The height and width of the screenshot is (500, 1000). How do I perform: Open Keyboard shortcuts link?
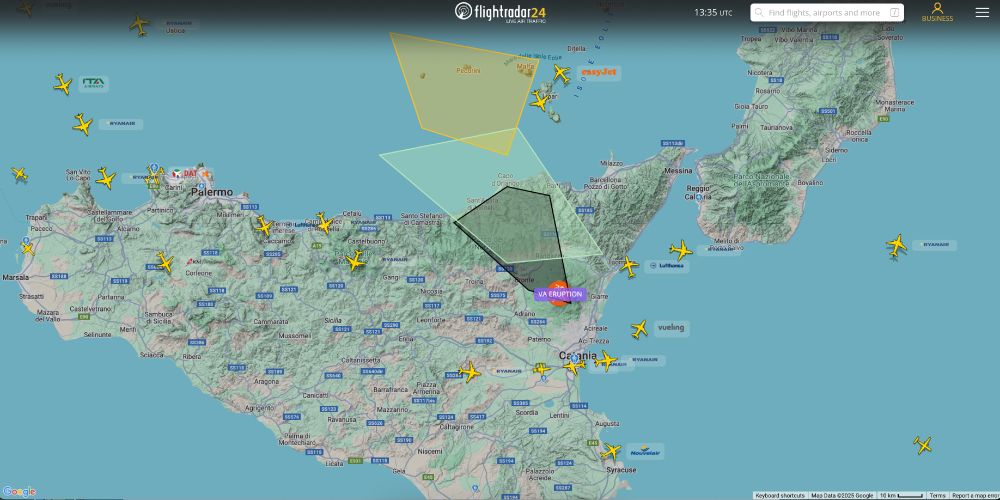pos(779,496)
